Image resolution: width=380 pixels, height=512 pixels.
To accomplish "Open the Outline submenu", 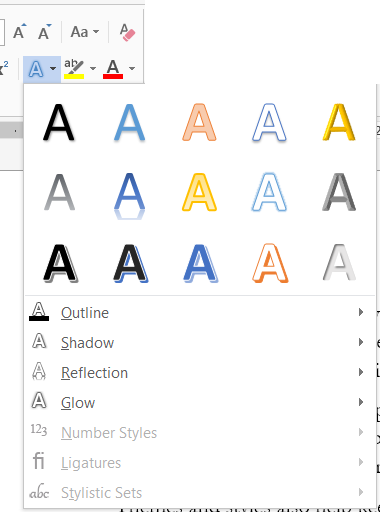I will [200, 313].
